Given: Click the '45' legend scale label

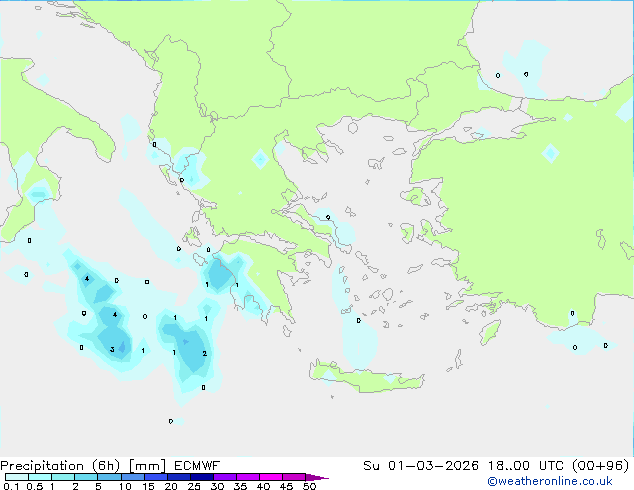Looking at the screenshot, I should point(286,486).
